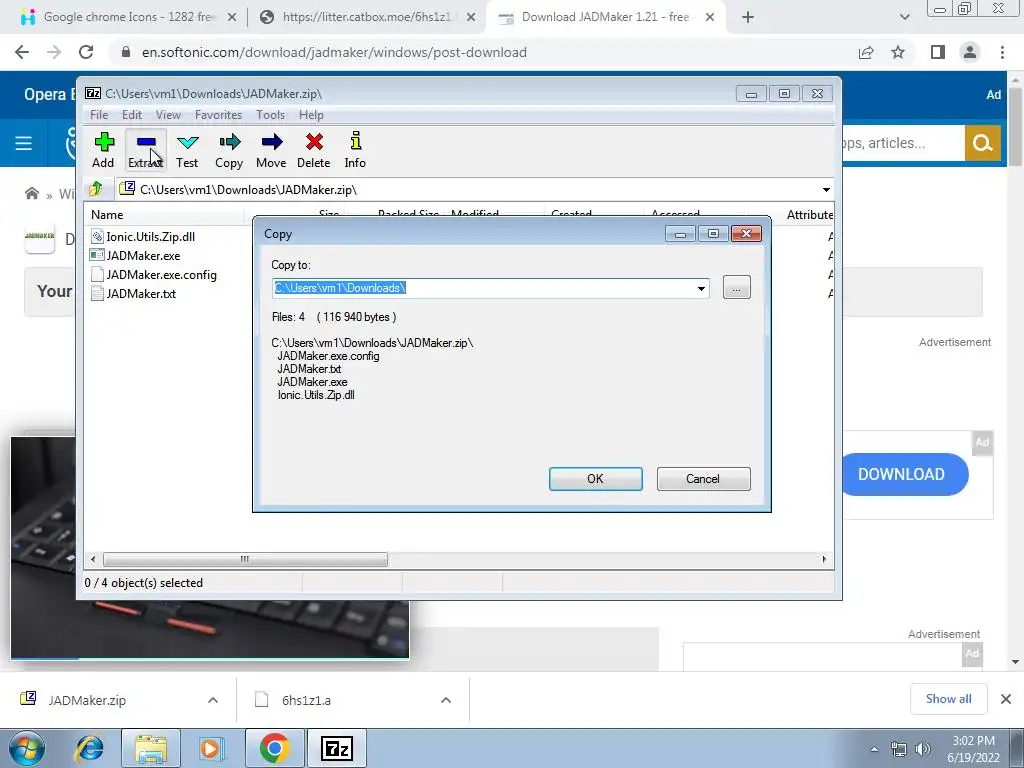This screenshot has height=768, width=1024.
Task: Select JADMaker.exe.config in file list
Action: [x=161, y=275]
